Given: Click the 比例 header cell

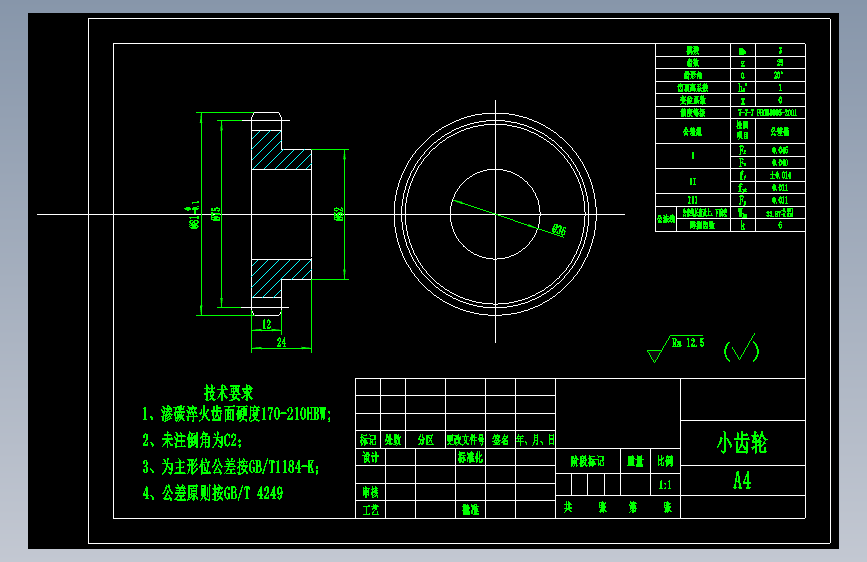Looking at the screenshot, I should coord(665,461).
